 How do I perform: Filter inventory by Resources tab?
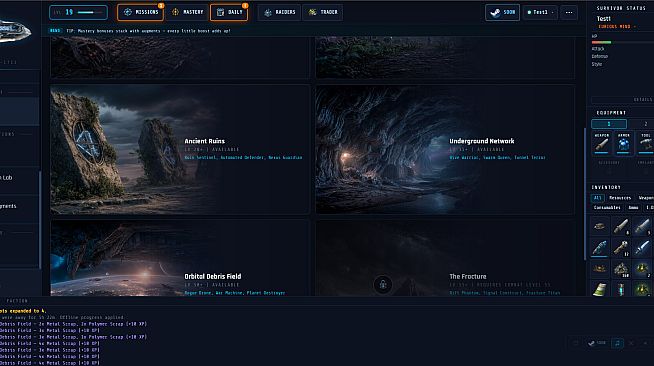pos(620,198)
